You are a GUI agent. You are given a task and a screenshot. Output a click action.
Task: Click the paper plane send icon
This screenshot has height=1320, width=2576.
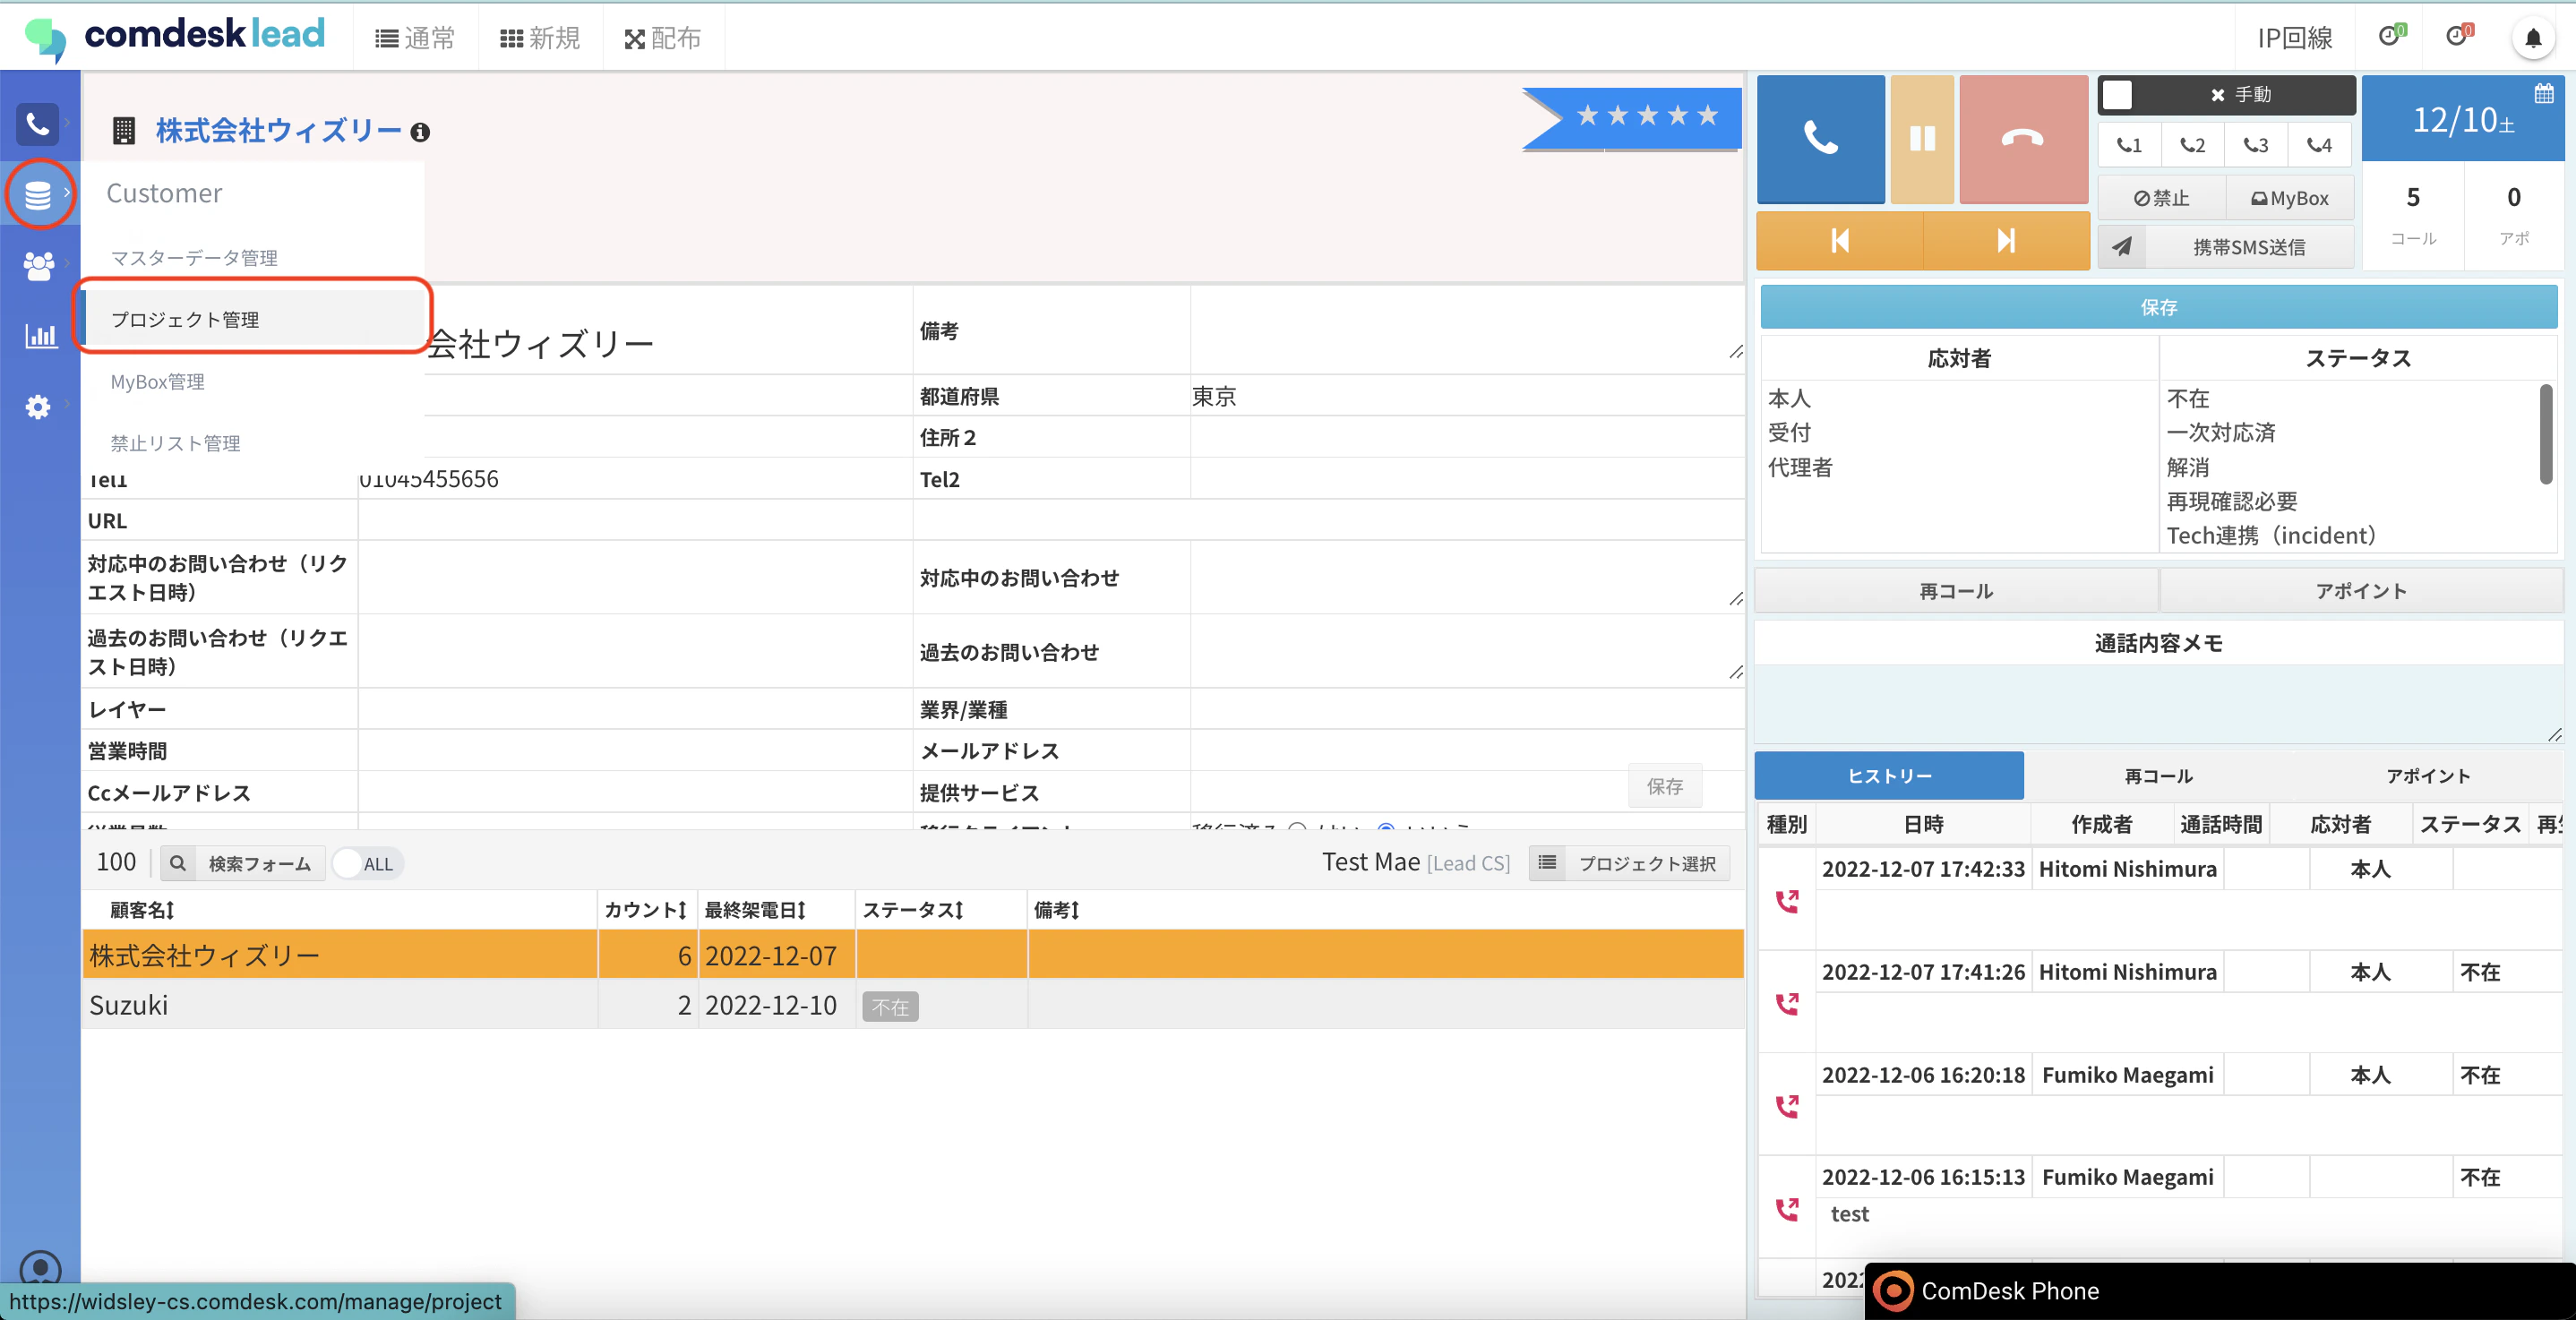coord(2122,246)
